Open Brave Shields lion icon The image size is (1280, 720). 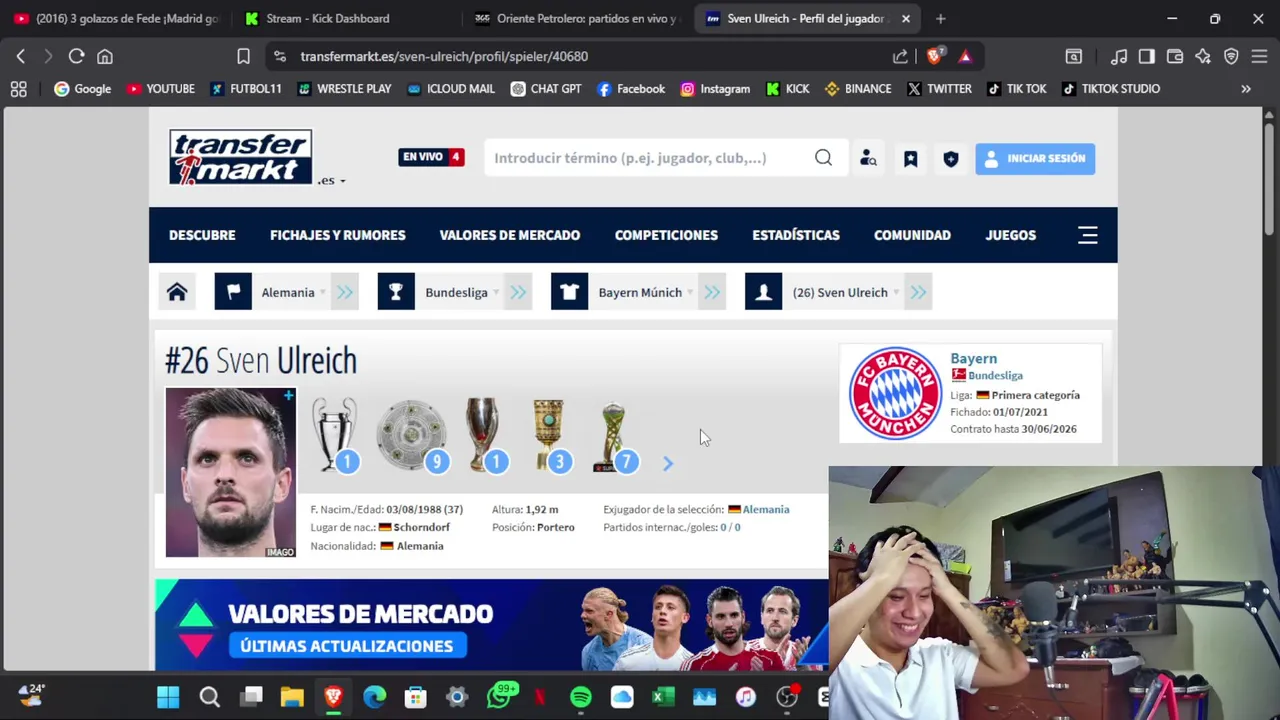(x=934, y=56)
